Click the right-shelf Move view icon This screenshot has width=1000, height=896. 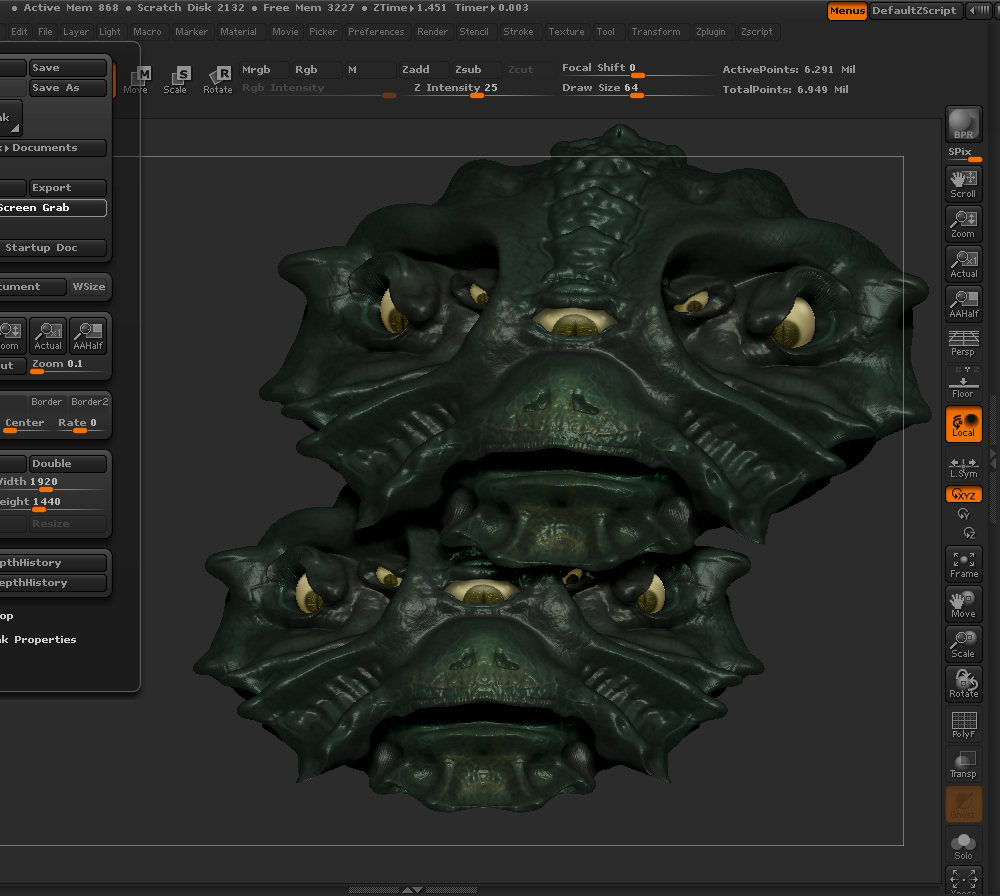coord(963,605)
